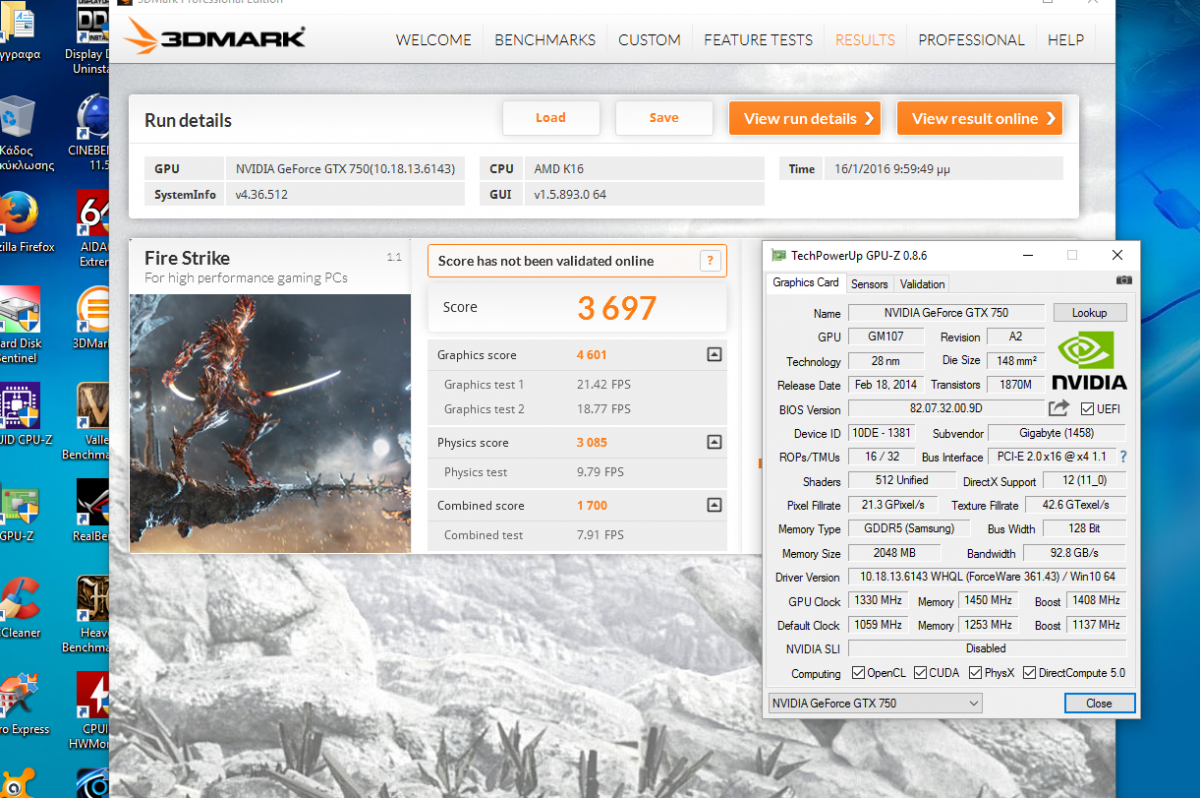Click the Load button
The height and width of the screenshot is (798, 1200).
click(x=551, y=118)
